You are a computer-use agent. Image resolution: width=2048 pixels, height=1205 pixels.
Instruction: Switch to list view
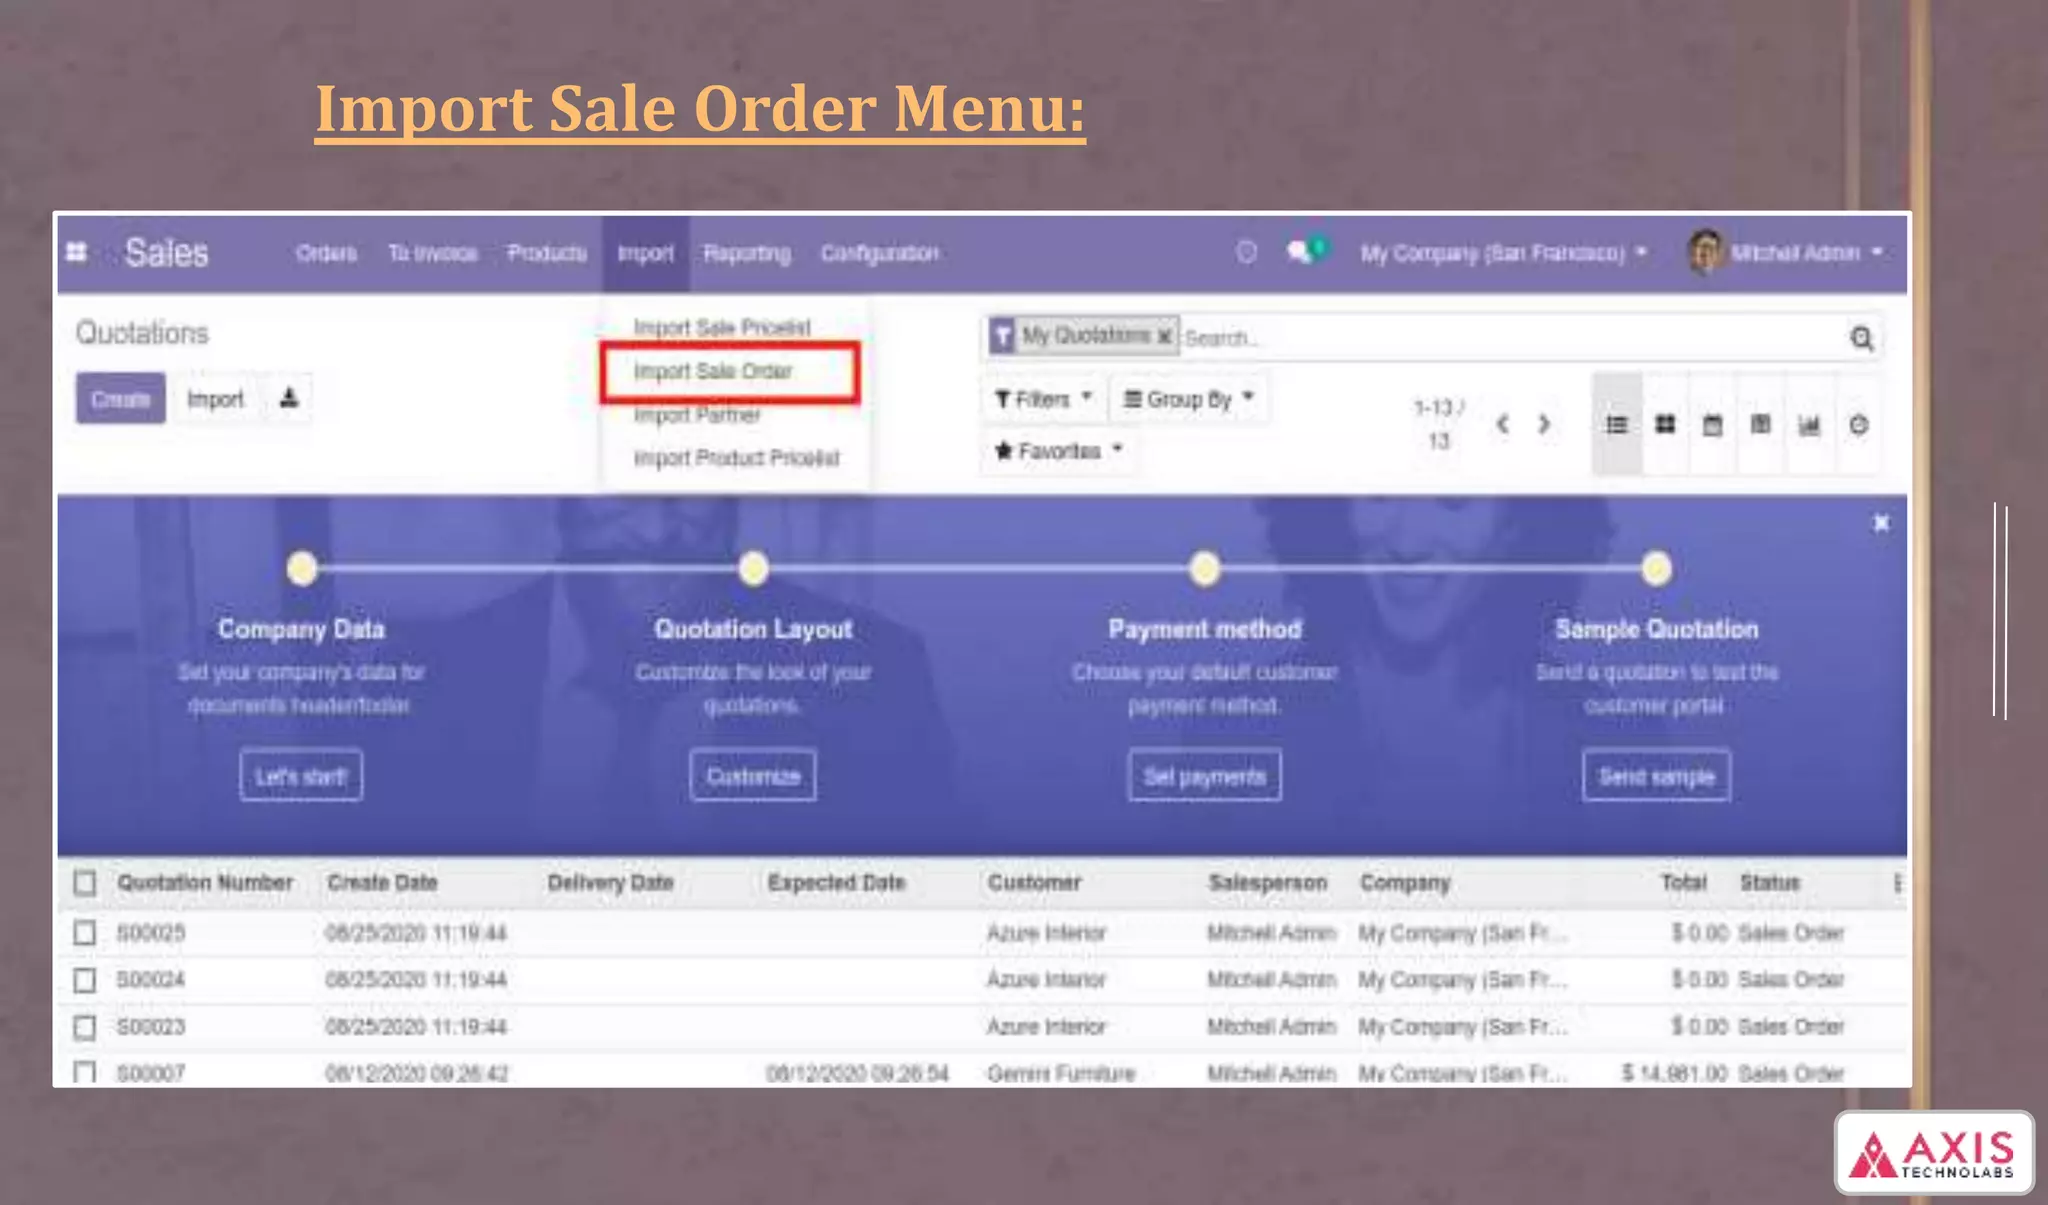click(1617, 425)
